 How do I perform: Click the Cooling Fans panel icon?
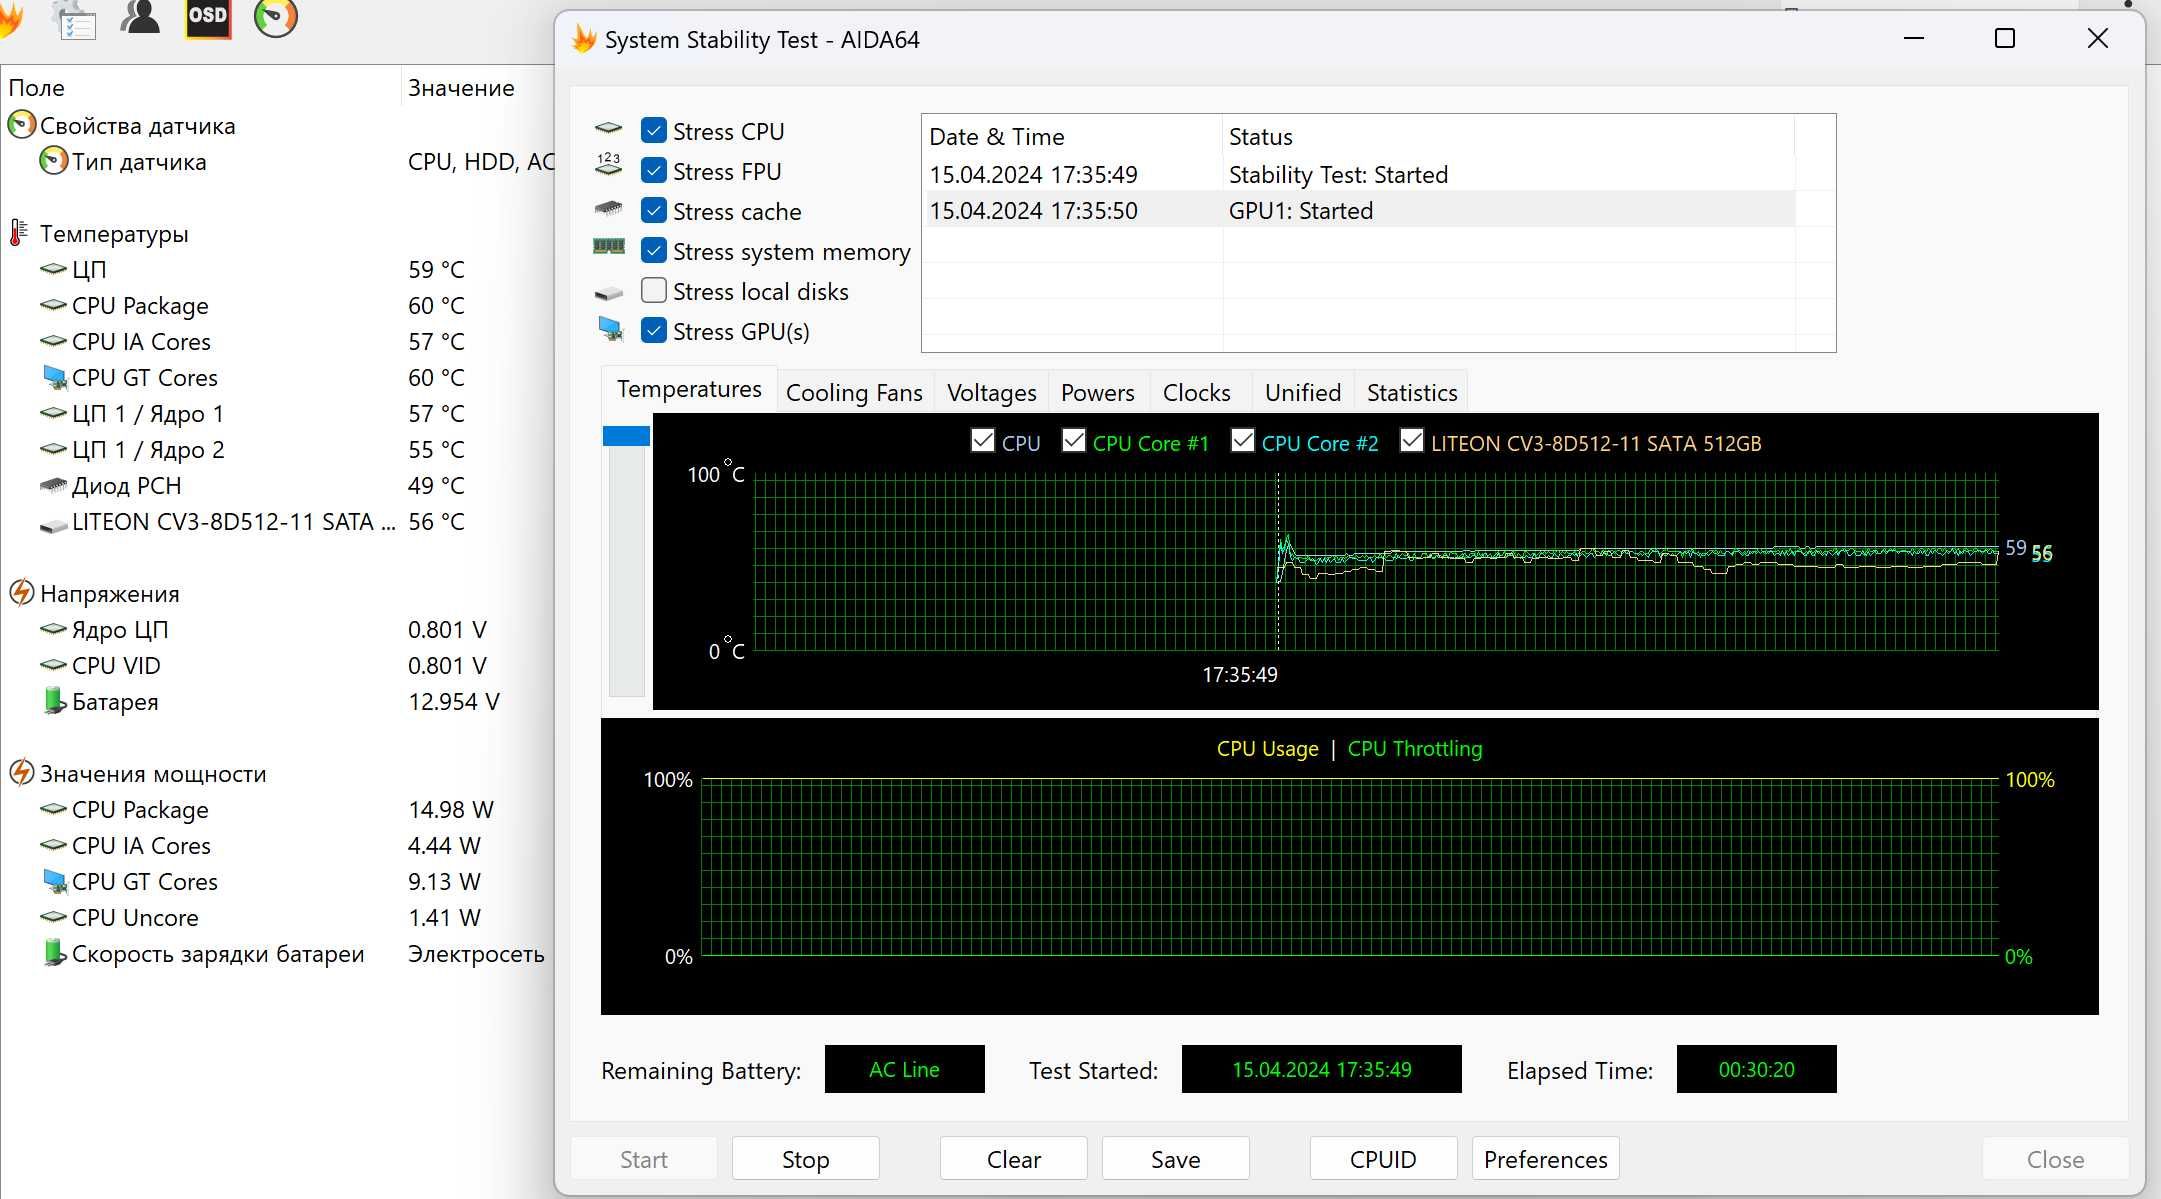click(x=853, y=391)
